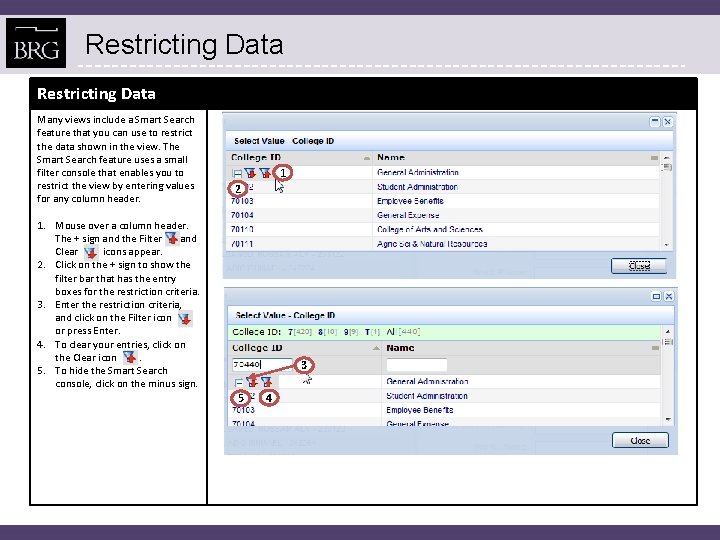Screen dimensions: 720x540
Task: Select 'General Administration' in the upper dialog
Action: tap(418, 172)
